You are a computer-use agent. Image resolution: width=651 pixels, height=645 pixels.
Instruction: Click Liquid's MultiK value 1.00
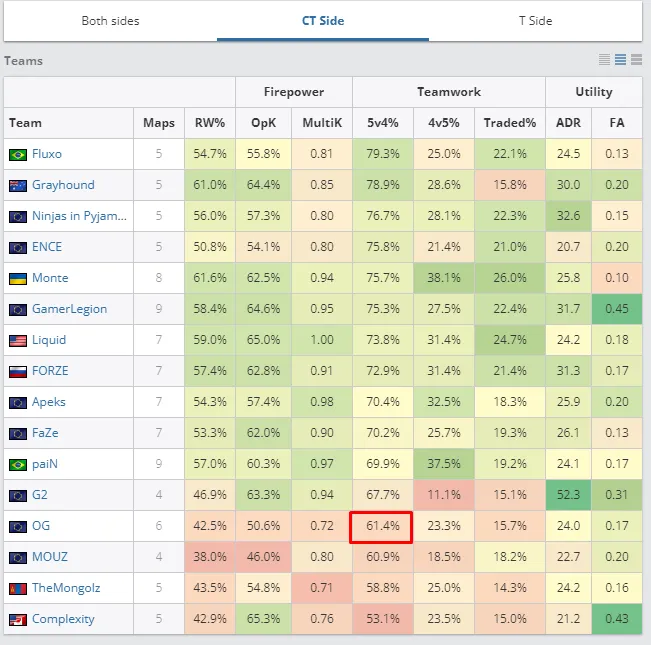tap(322, 340)
